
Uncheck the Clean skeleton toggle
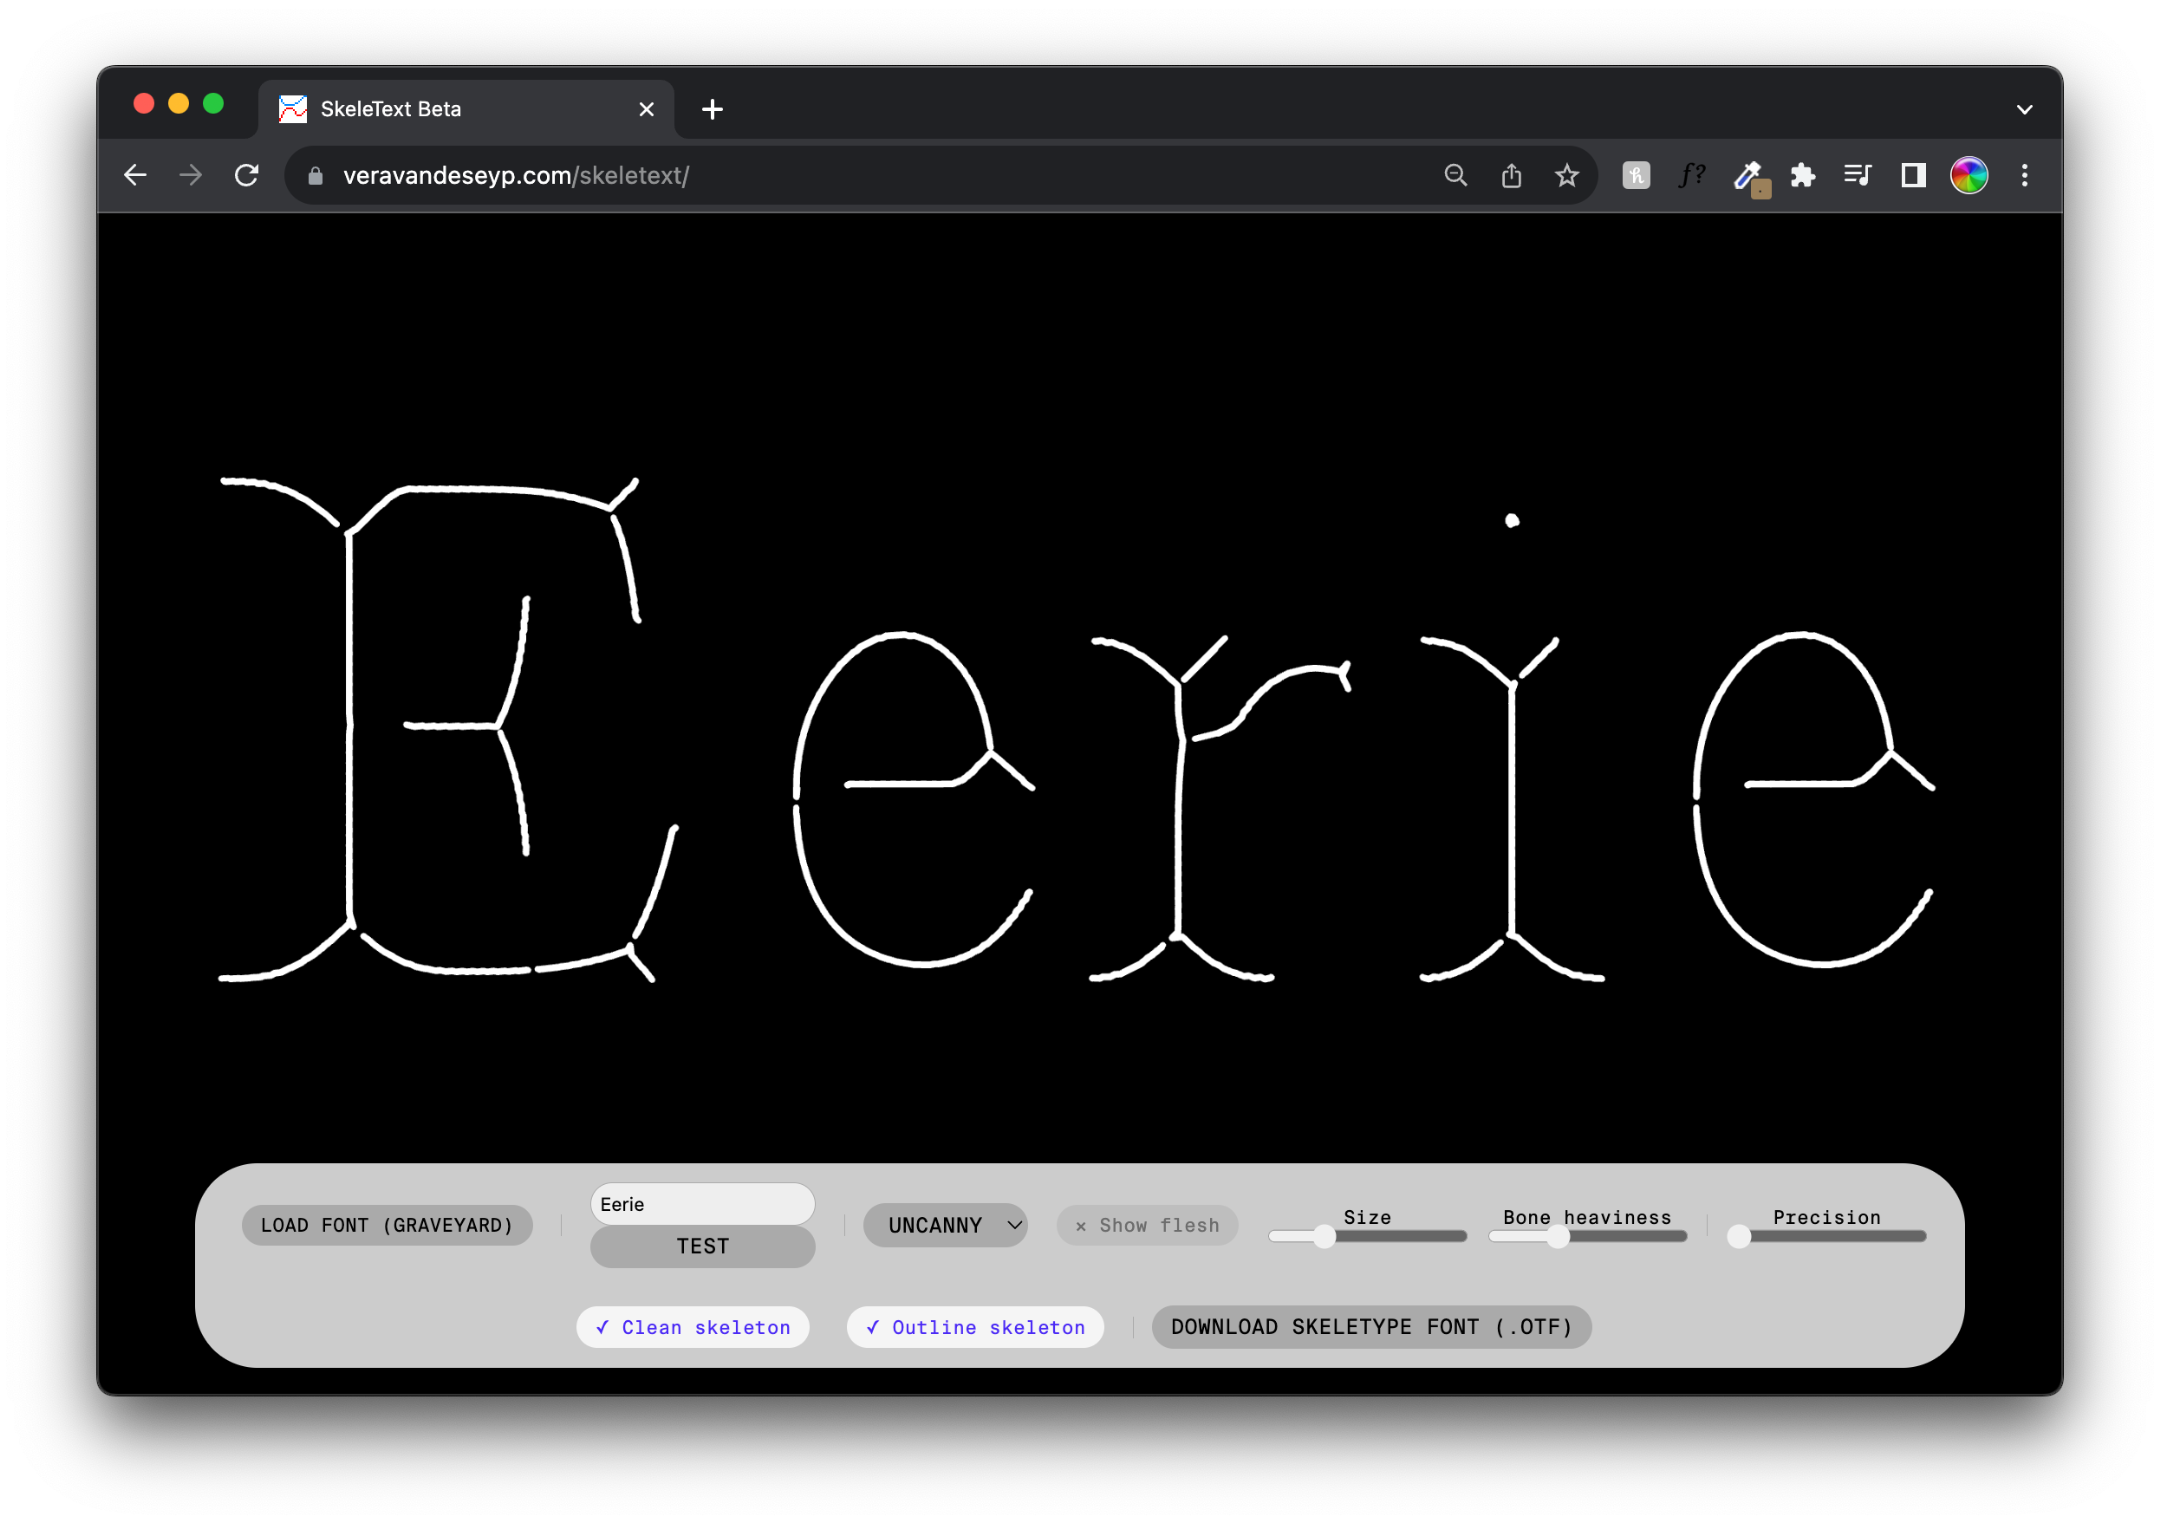(692, 1327)
